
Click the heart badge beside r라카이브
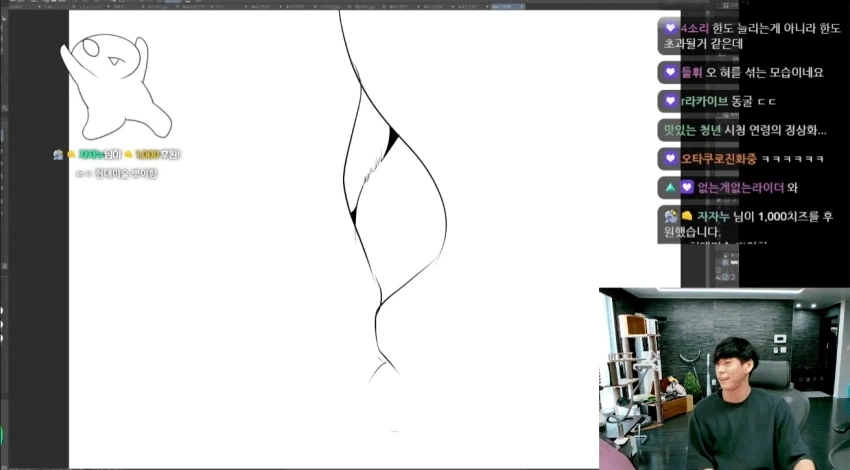pyautogui.click(x=671, y=101)
